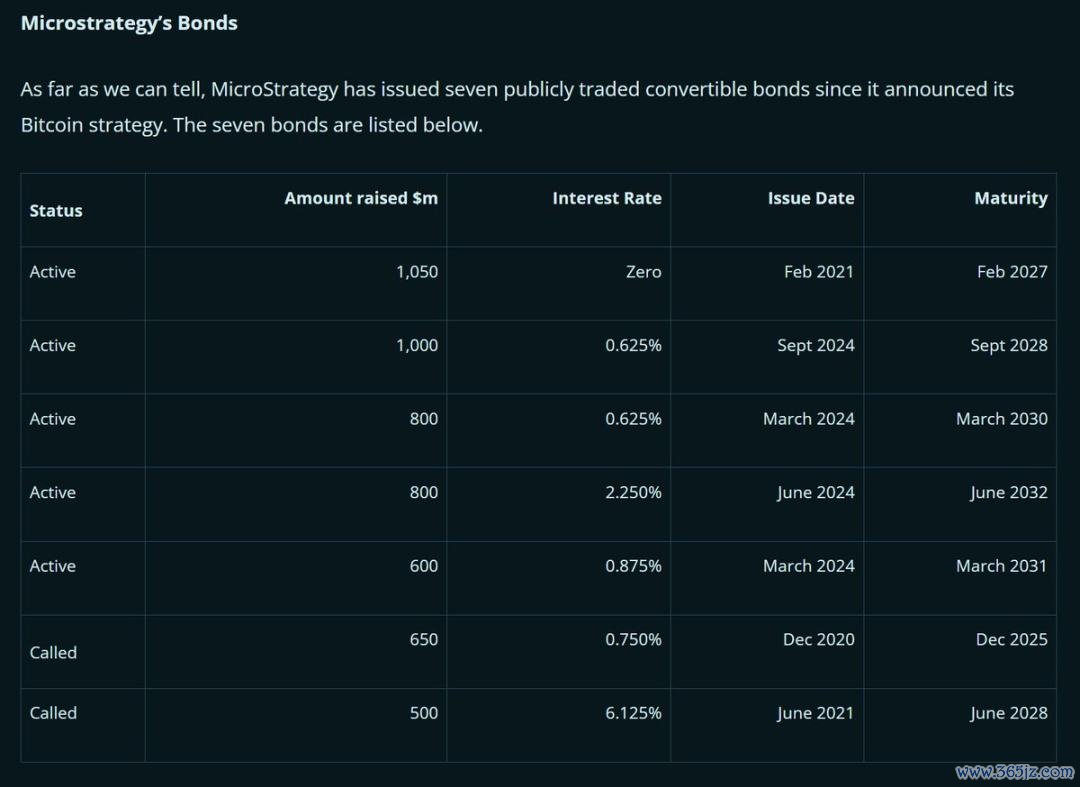Click the Status column header
The width and height of the screenshot is (1080, 787).
tap(56, 211)
